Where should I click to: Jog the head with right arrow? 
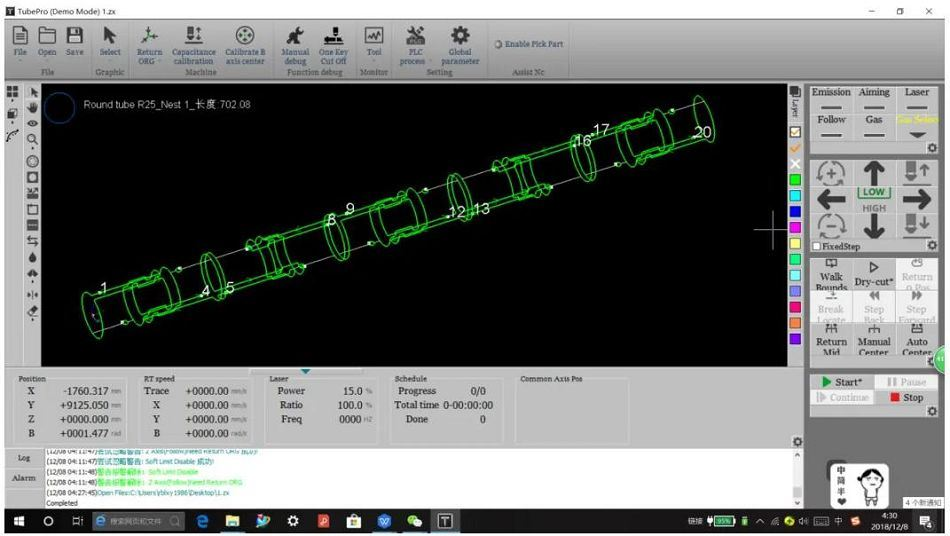coord(917,199)
